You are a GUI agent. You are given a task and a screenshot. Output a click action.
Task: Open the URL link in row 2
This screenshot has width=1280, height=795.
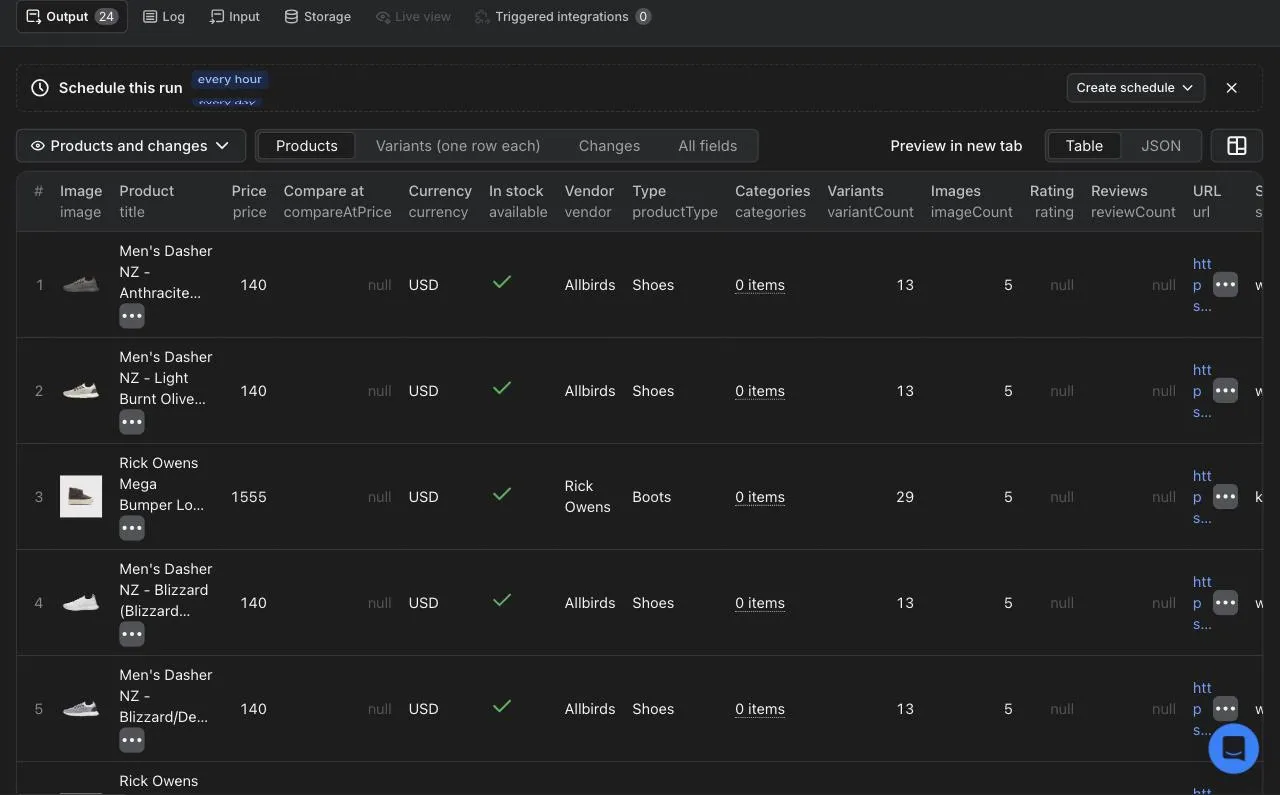coord(1201,391)
